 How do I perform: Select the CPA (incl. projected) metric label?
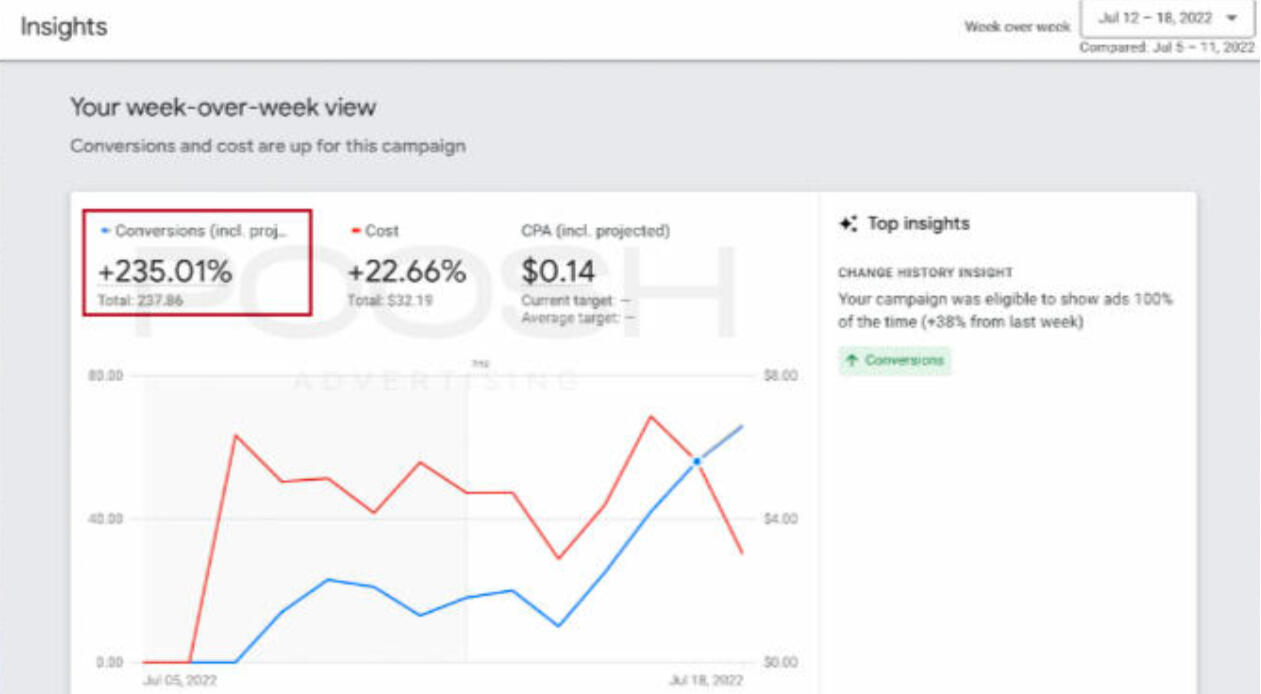pyautogui.click(x=595, y=231)
